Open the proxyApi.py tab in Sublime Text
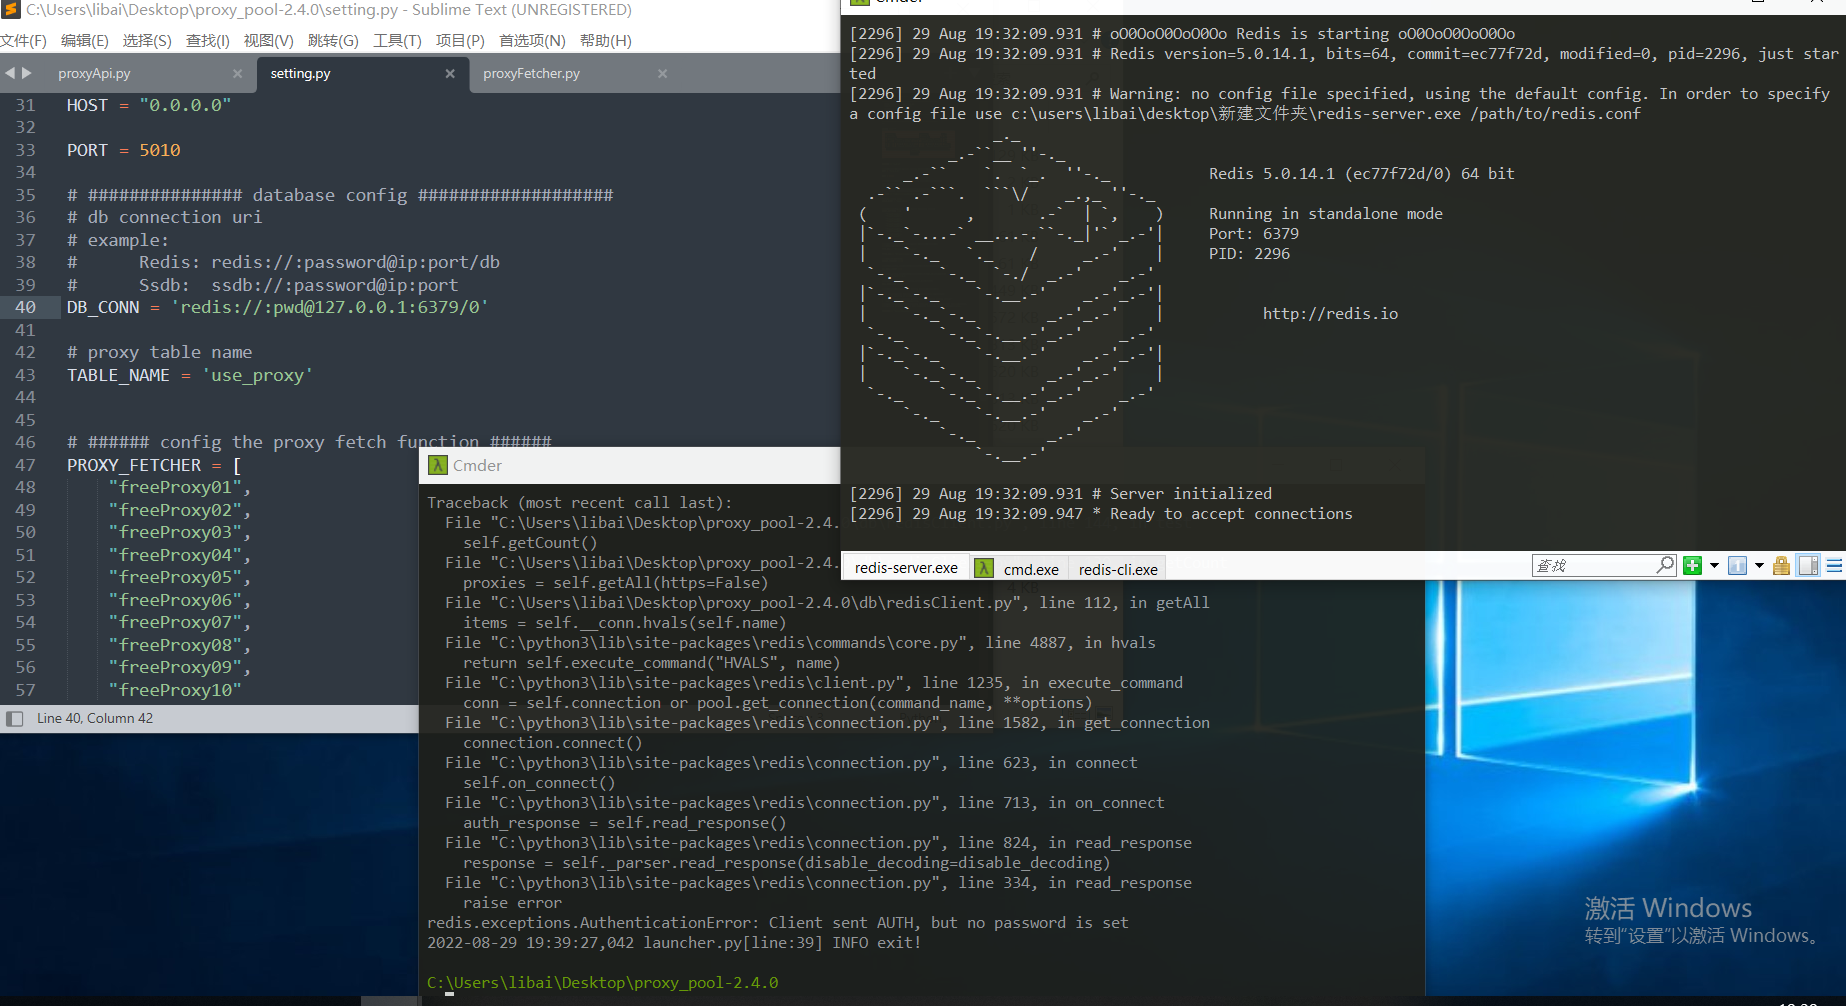This screenshot has height=1006, width=1846. click(x=94, y=74)
